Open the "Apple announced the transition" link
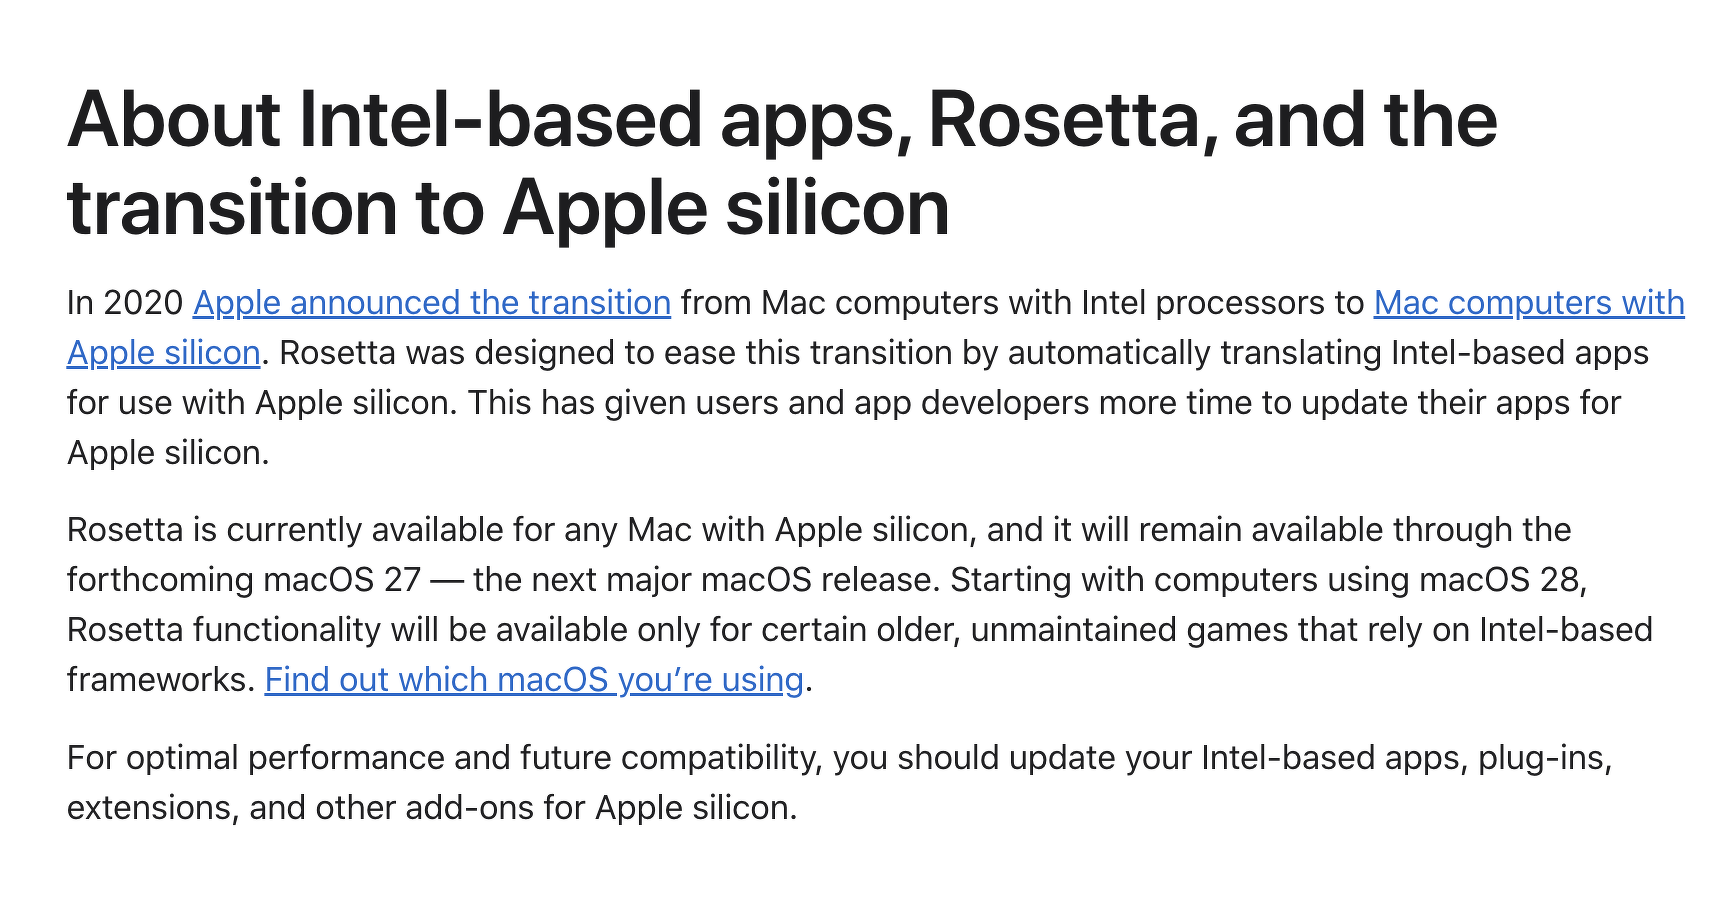Screen dimensions: 1736x904 tap(431, 303)
